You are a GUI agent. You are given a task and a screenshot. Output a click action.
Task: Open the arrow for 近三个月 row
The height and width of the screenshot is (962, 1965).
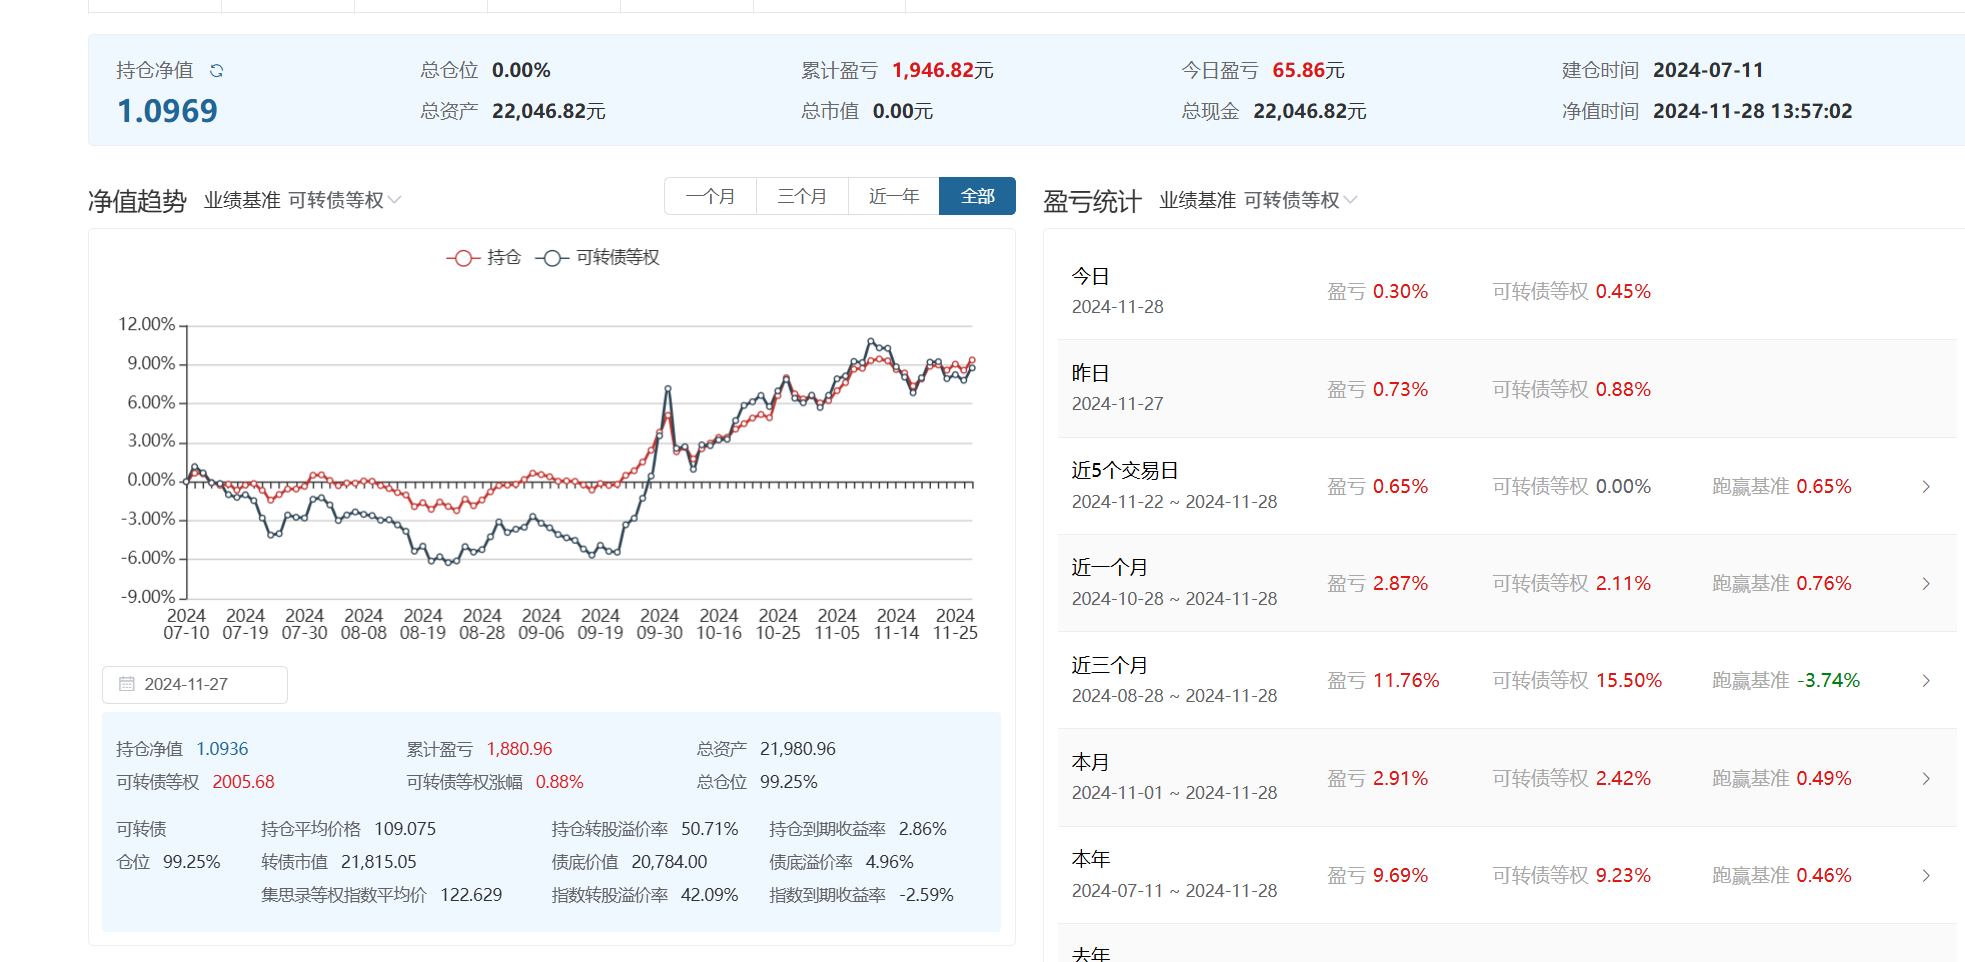click(x=1926, y=681)
